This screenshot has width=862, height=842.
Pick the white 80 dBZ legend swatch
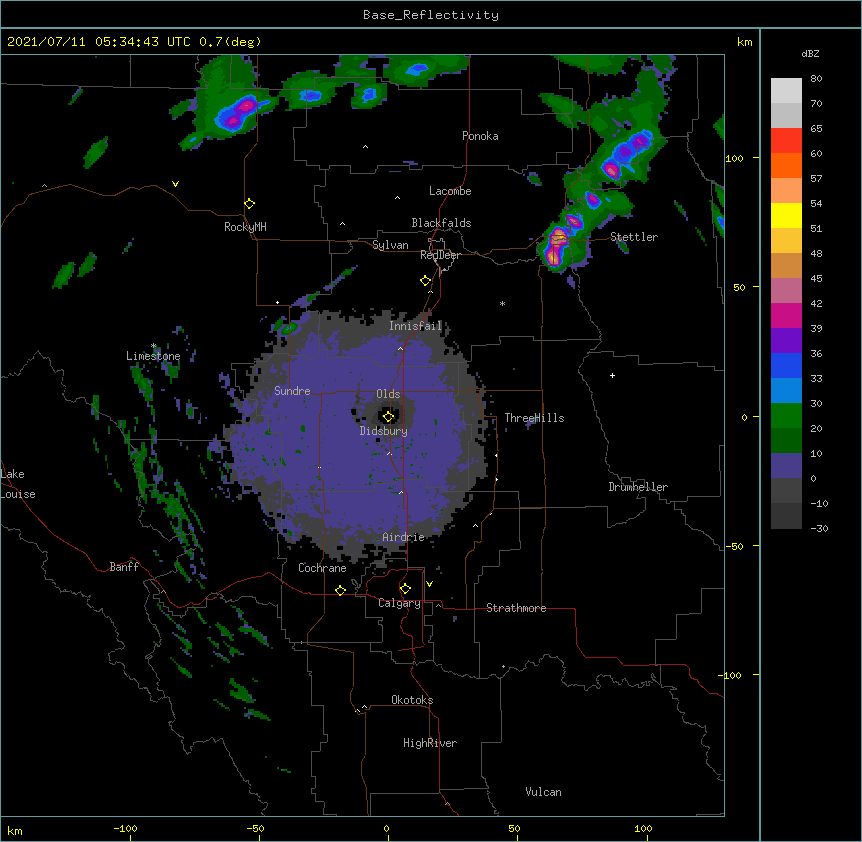[786, 91]
